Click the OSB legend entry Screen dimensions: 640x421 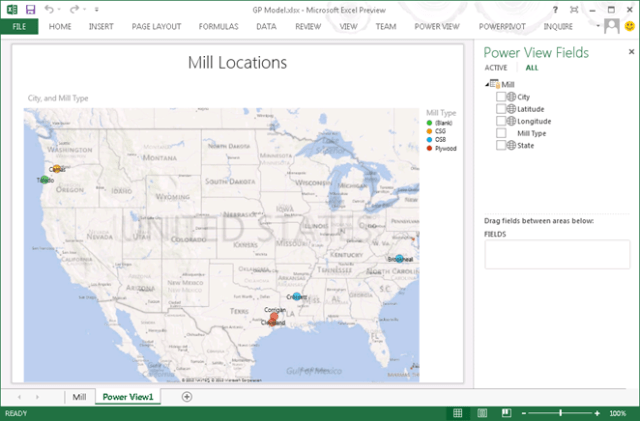tap(436, 140)
